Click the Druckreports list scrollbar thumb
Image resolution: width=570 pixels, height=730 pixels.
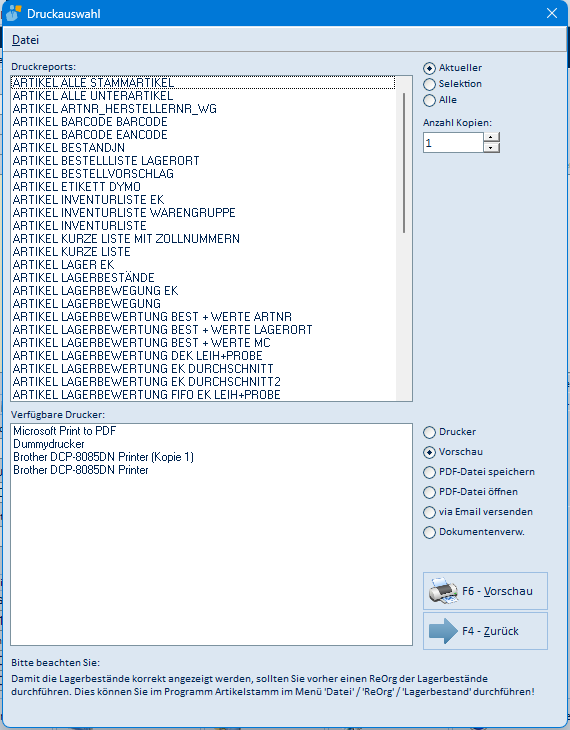[404, 162]
